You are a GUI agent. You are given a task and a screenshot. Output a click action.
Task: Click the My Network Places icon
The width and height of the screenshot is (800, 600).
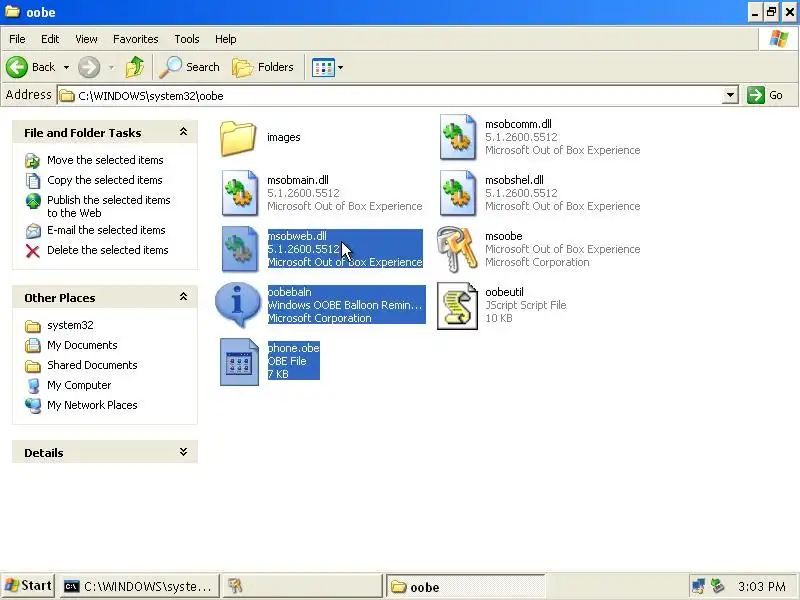(33, 406)
